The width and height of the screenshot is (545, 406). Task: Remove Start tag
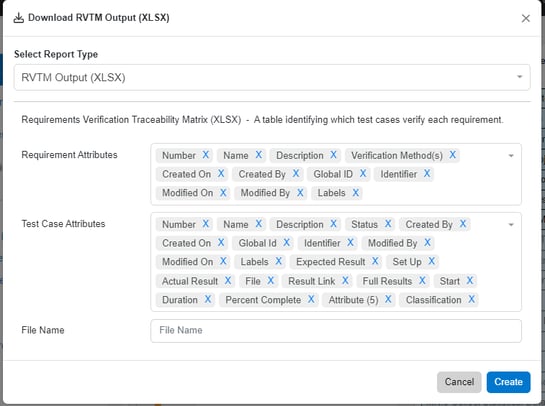coord(470,281)
